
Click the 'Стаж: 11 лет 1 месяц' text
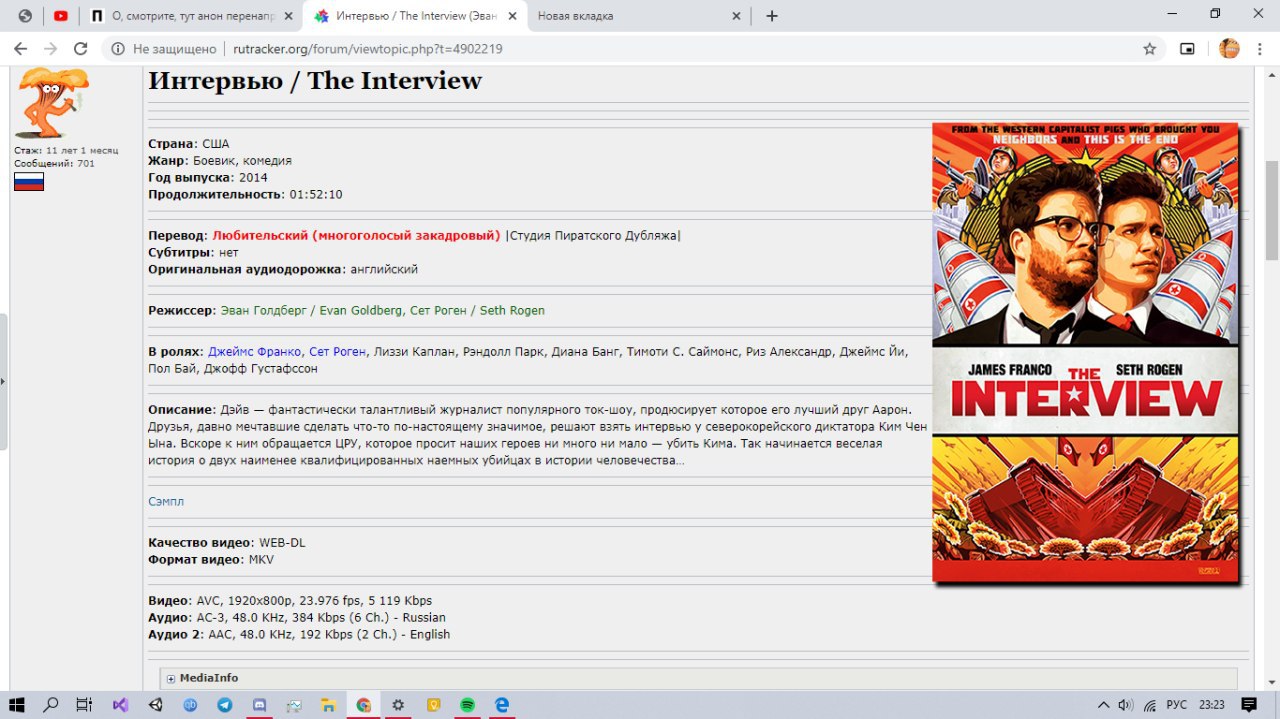(x=66, y=150)
